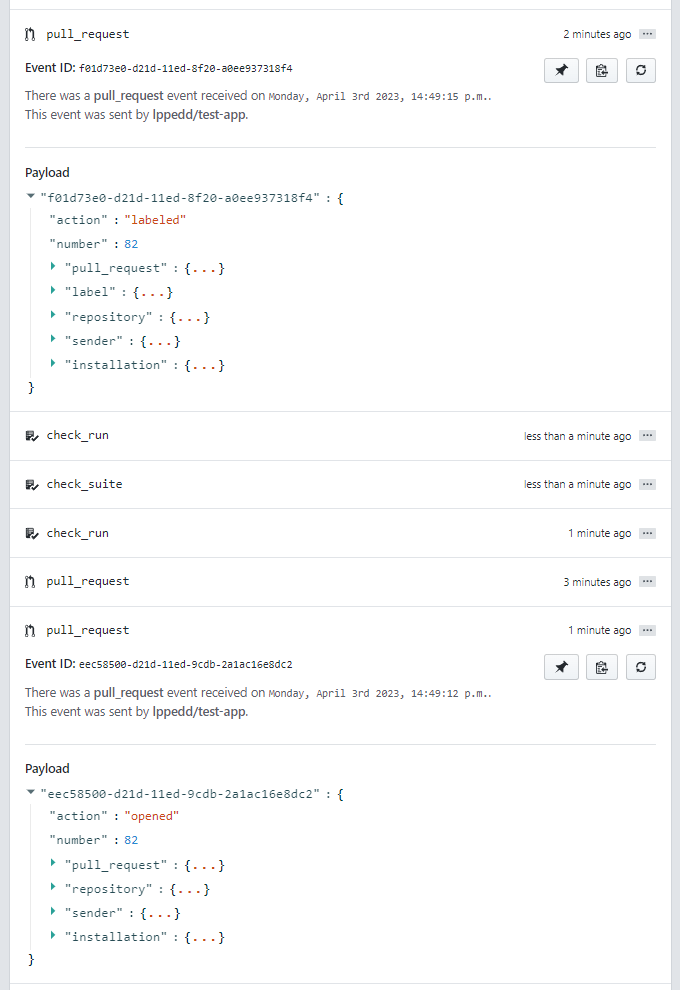Redeliver the f01d73e0 pull_request event
The height and width of the screenshot is (990, 680).
[x=641, y=70]
